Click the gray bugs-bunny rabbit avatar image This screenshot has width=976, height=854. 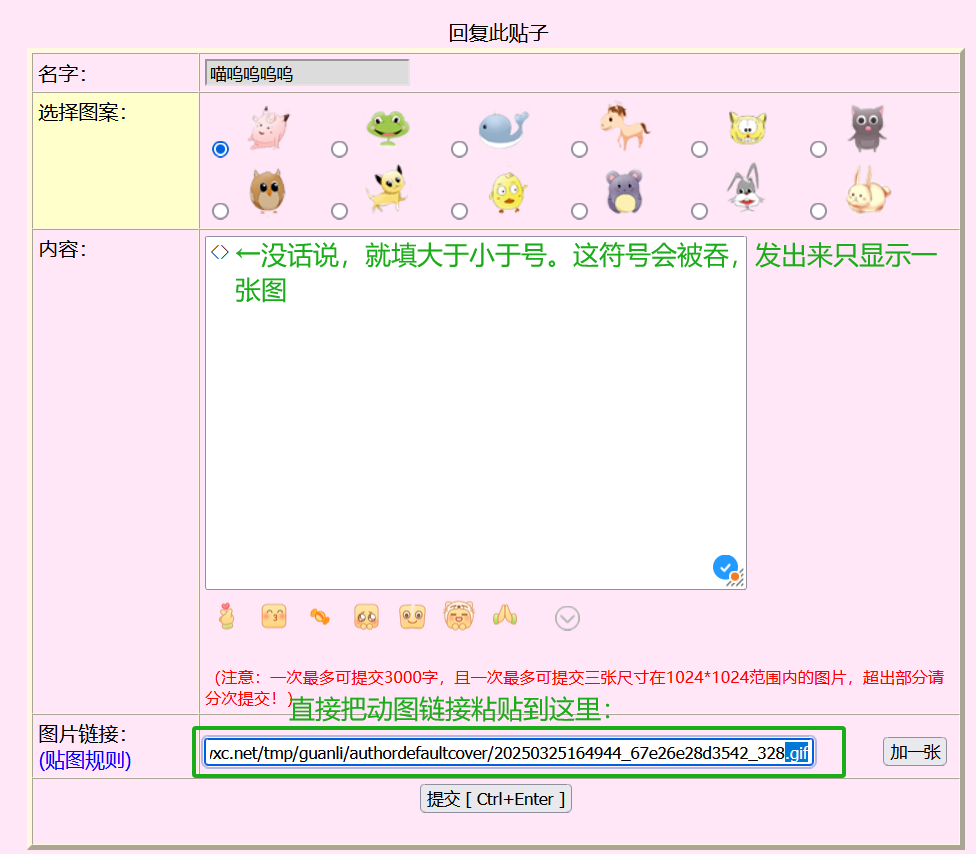pos(746,188)
